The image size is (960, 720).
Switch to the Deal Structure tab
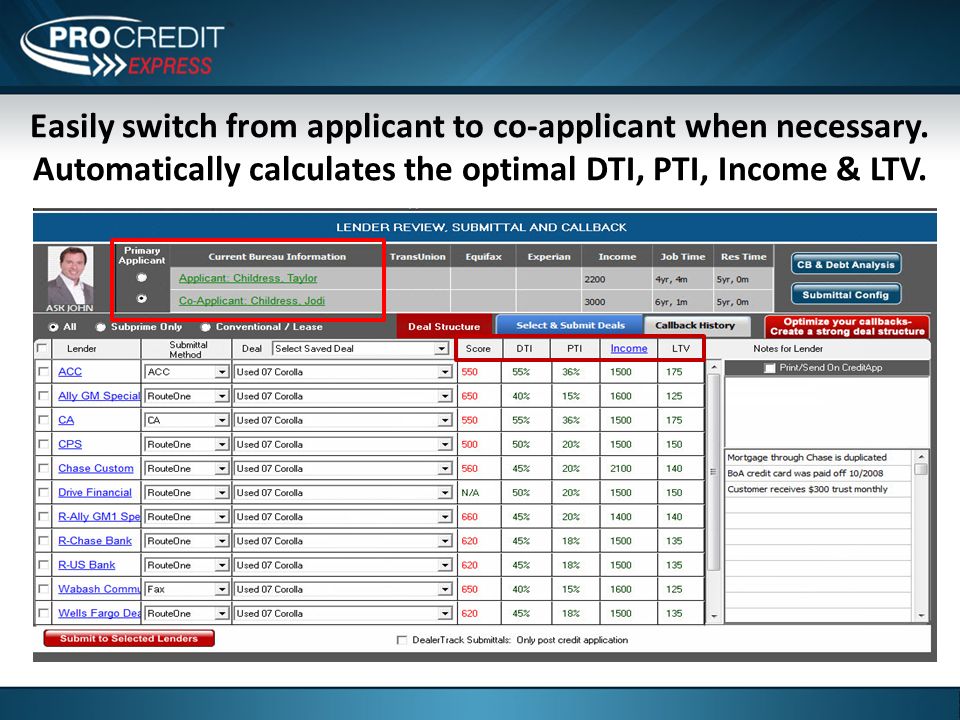[444, 326]
